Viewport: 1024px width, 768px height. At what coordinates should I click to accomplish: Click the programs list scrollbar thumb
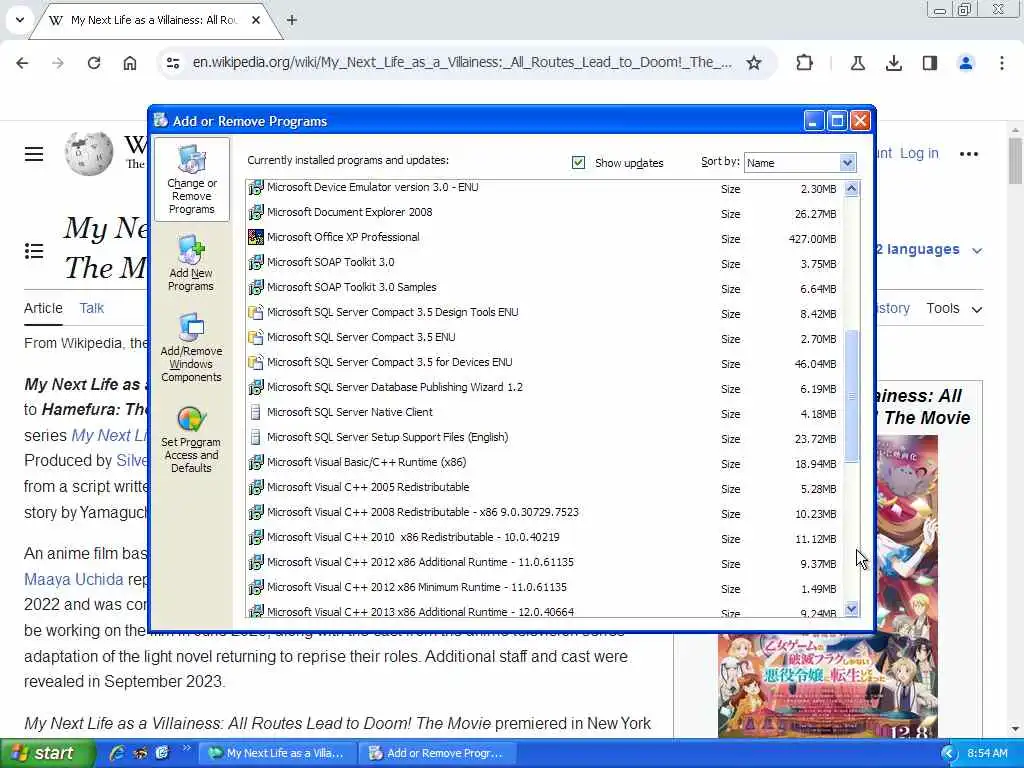(x=852, y=396)
